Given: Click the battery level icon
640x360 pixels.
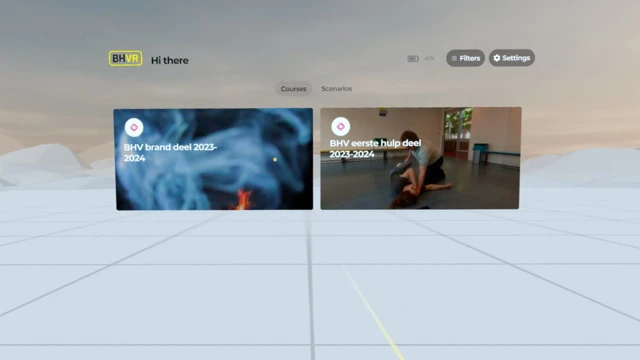Looking at the screenshot, I should coord(413,59).
